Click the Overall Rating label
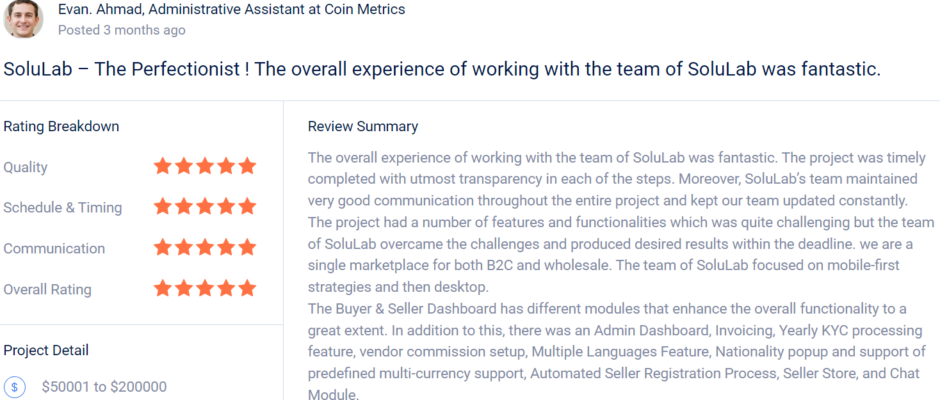This screenshot has height=400, width=940. [47, 290]
